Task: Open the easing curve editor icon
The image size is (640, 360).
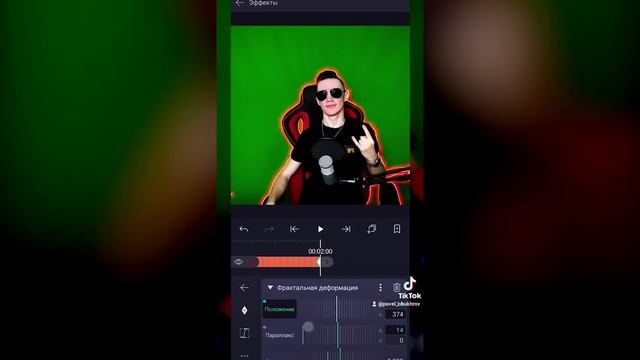Action: [x=244, y=333]
